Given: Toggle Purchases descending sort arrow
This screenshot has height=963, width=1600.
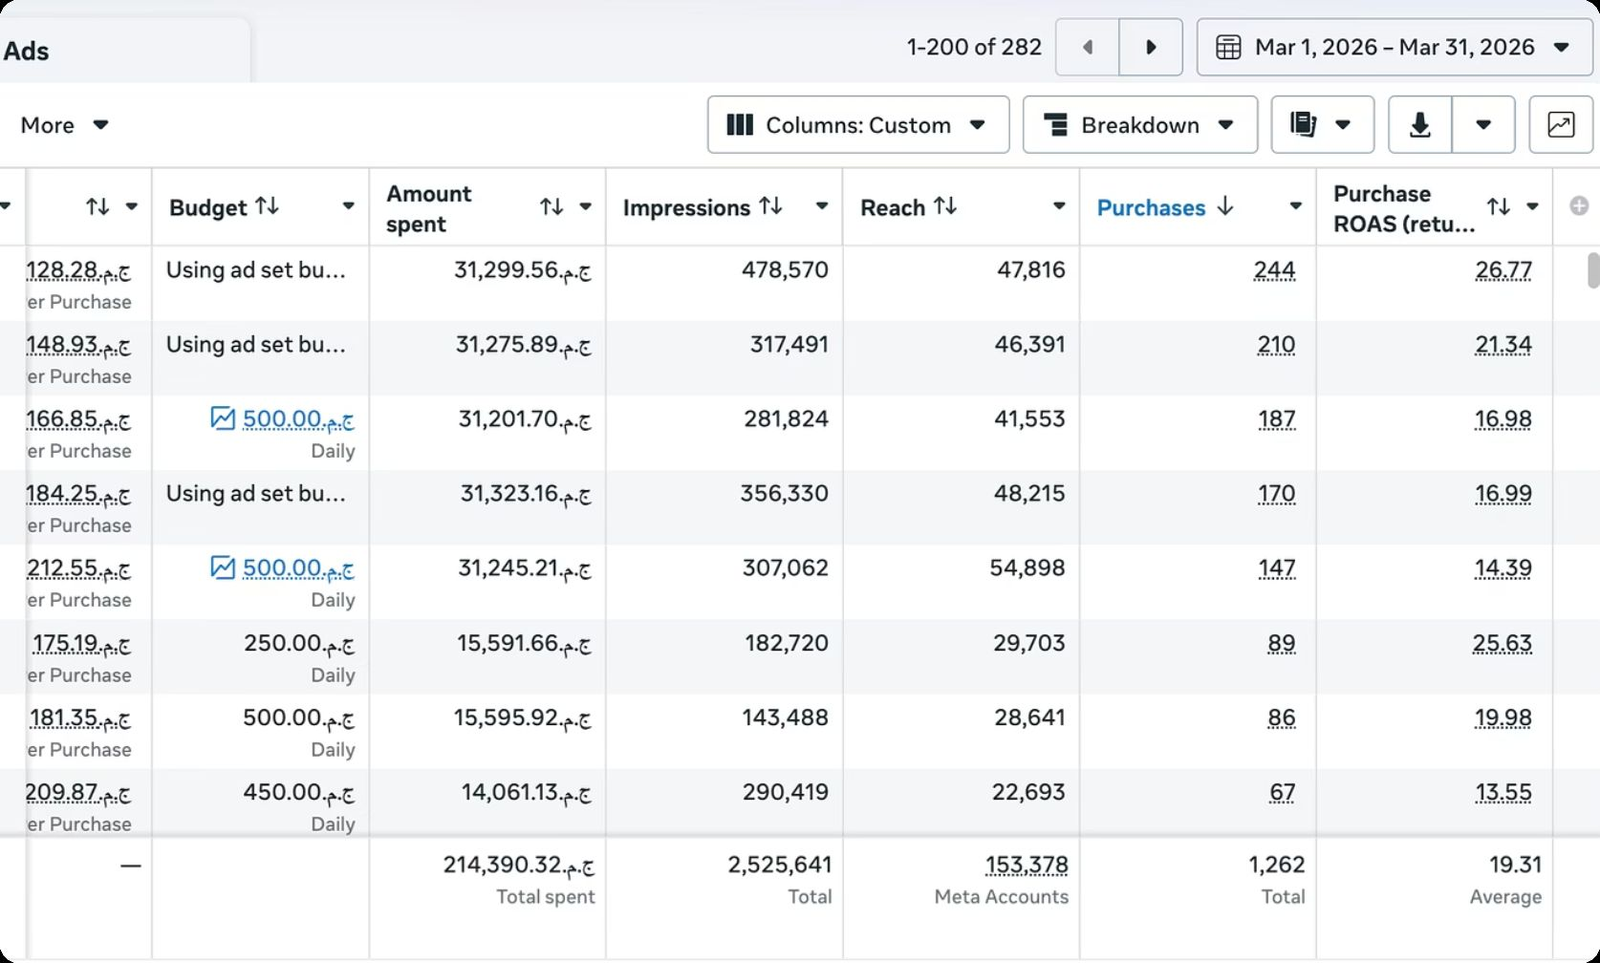Looking at the screenshot, I should pyautogui.click(x=1225, y=206).
